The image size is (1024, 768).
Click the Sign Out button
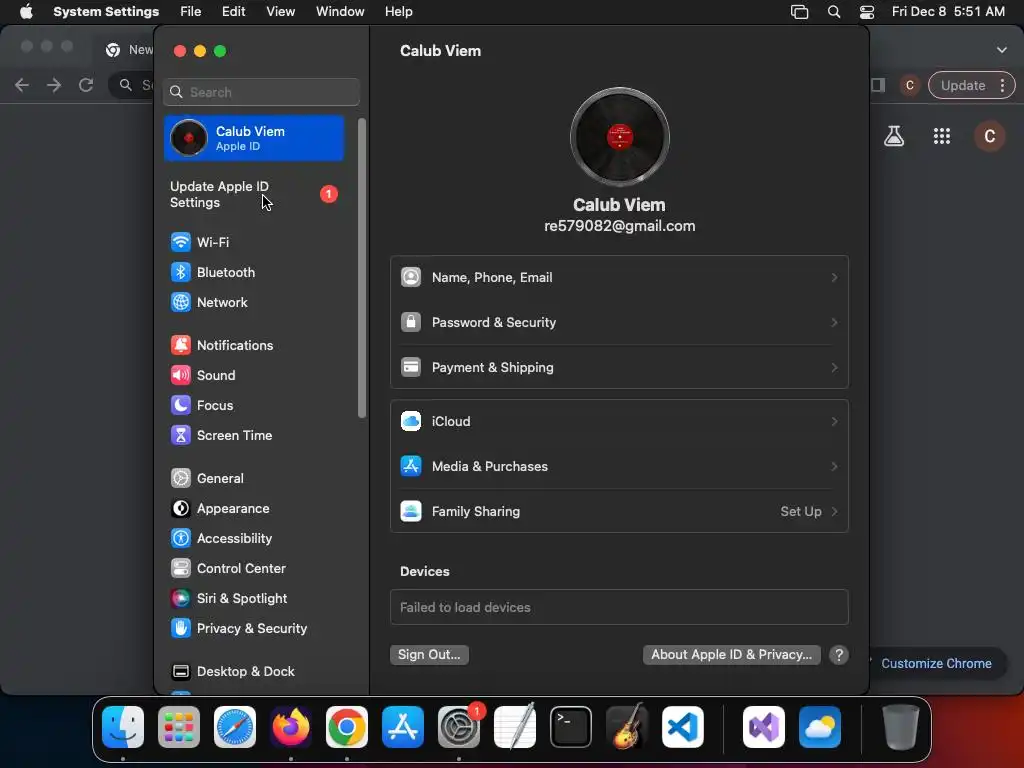(x=429, y=654)
